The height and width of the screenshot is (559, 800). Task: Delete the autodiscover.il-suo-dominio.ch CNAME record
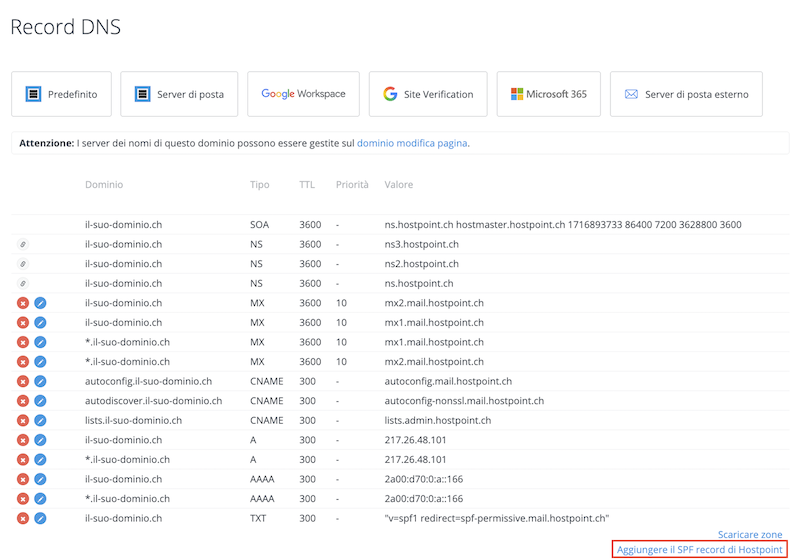(x=23, y=401)
